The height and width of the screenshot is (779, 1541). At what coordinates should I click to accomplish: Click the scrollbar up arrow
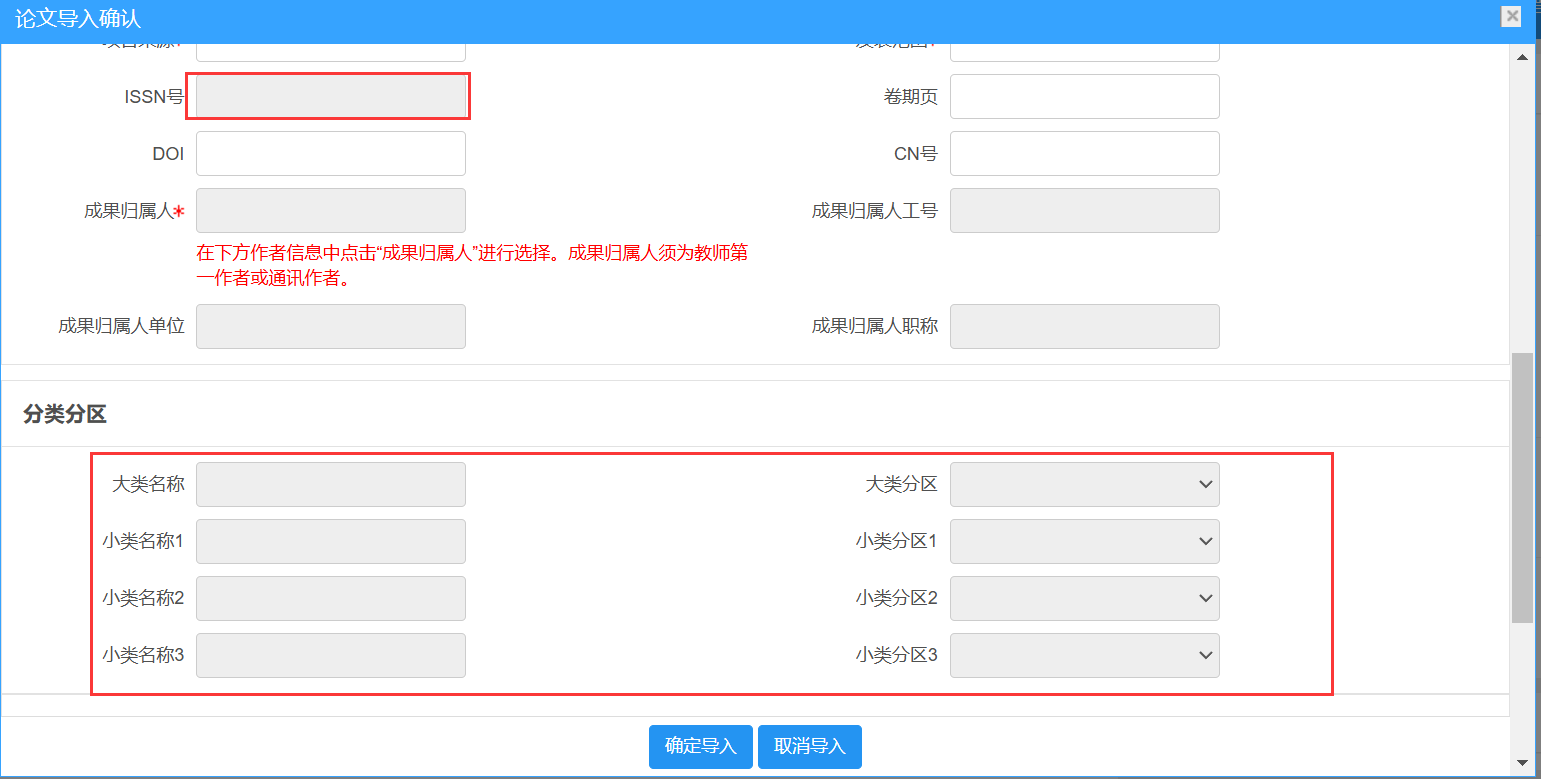coord(1522,57)
